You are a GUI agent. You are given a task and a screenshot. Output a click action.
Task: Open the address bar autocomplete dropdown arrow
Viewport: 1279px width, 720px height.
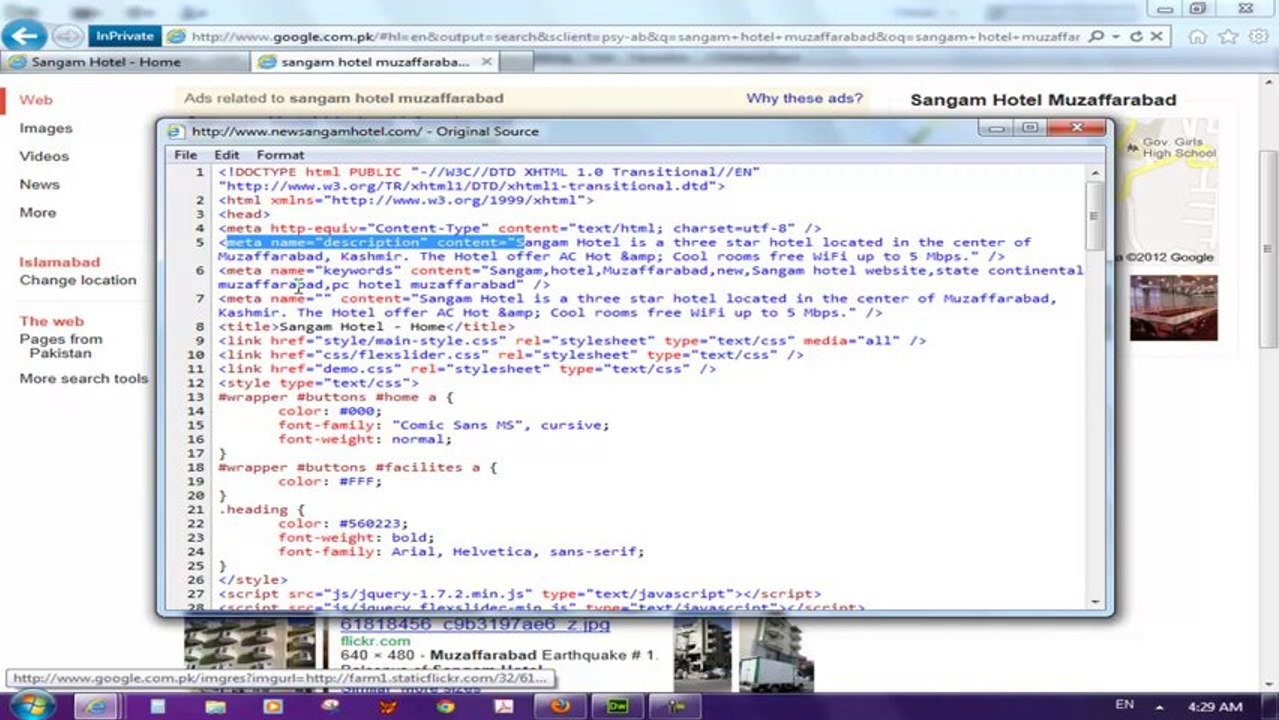(x=1115, y=36)
